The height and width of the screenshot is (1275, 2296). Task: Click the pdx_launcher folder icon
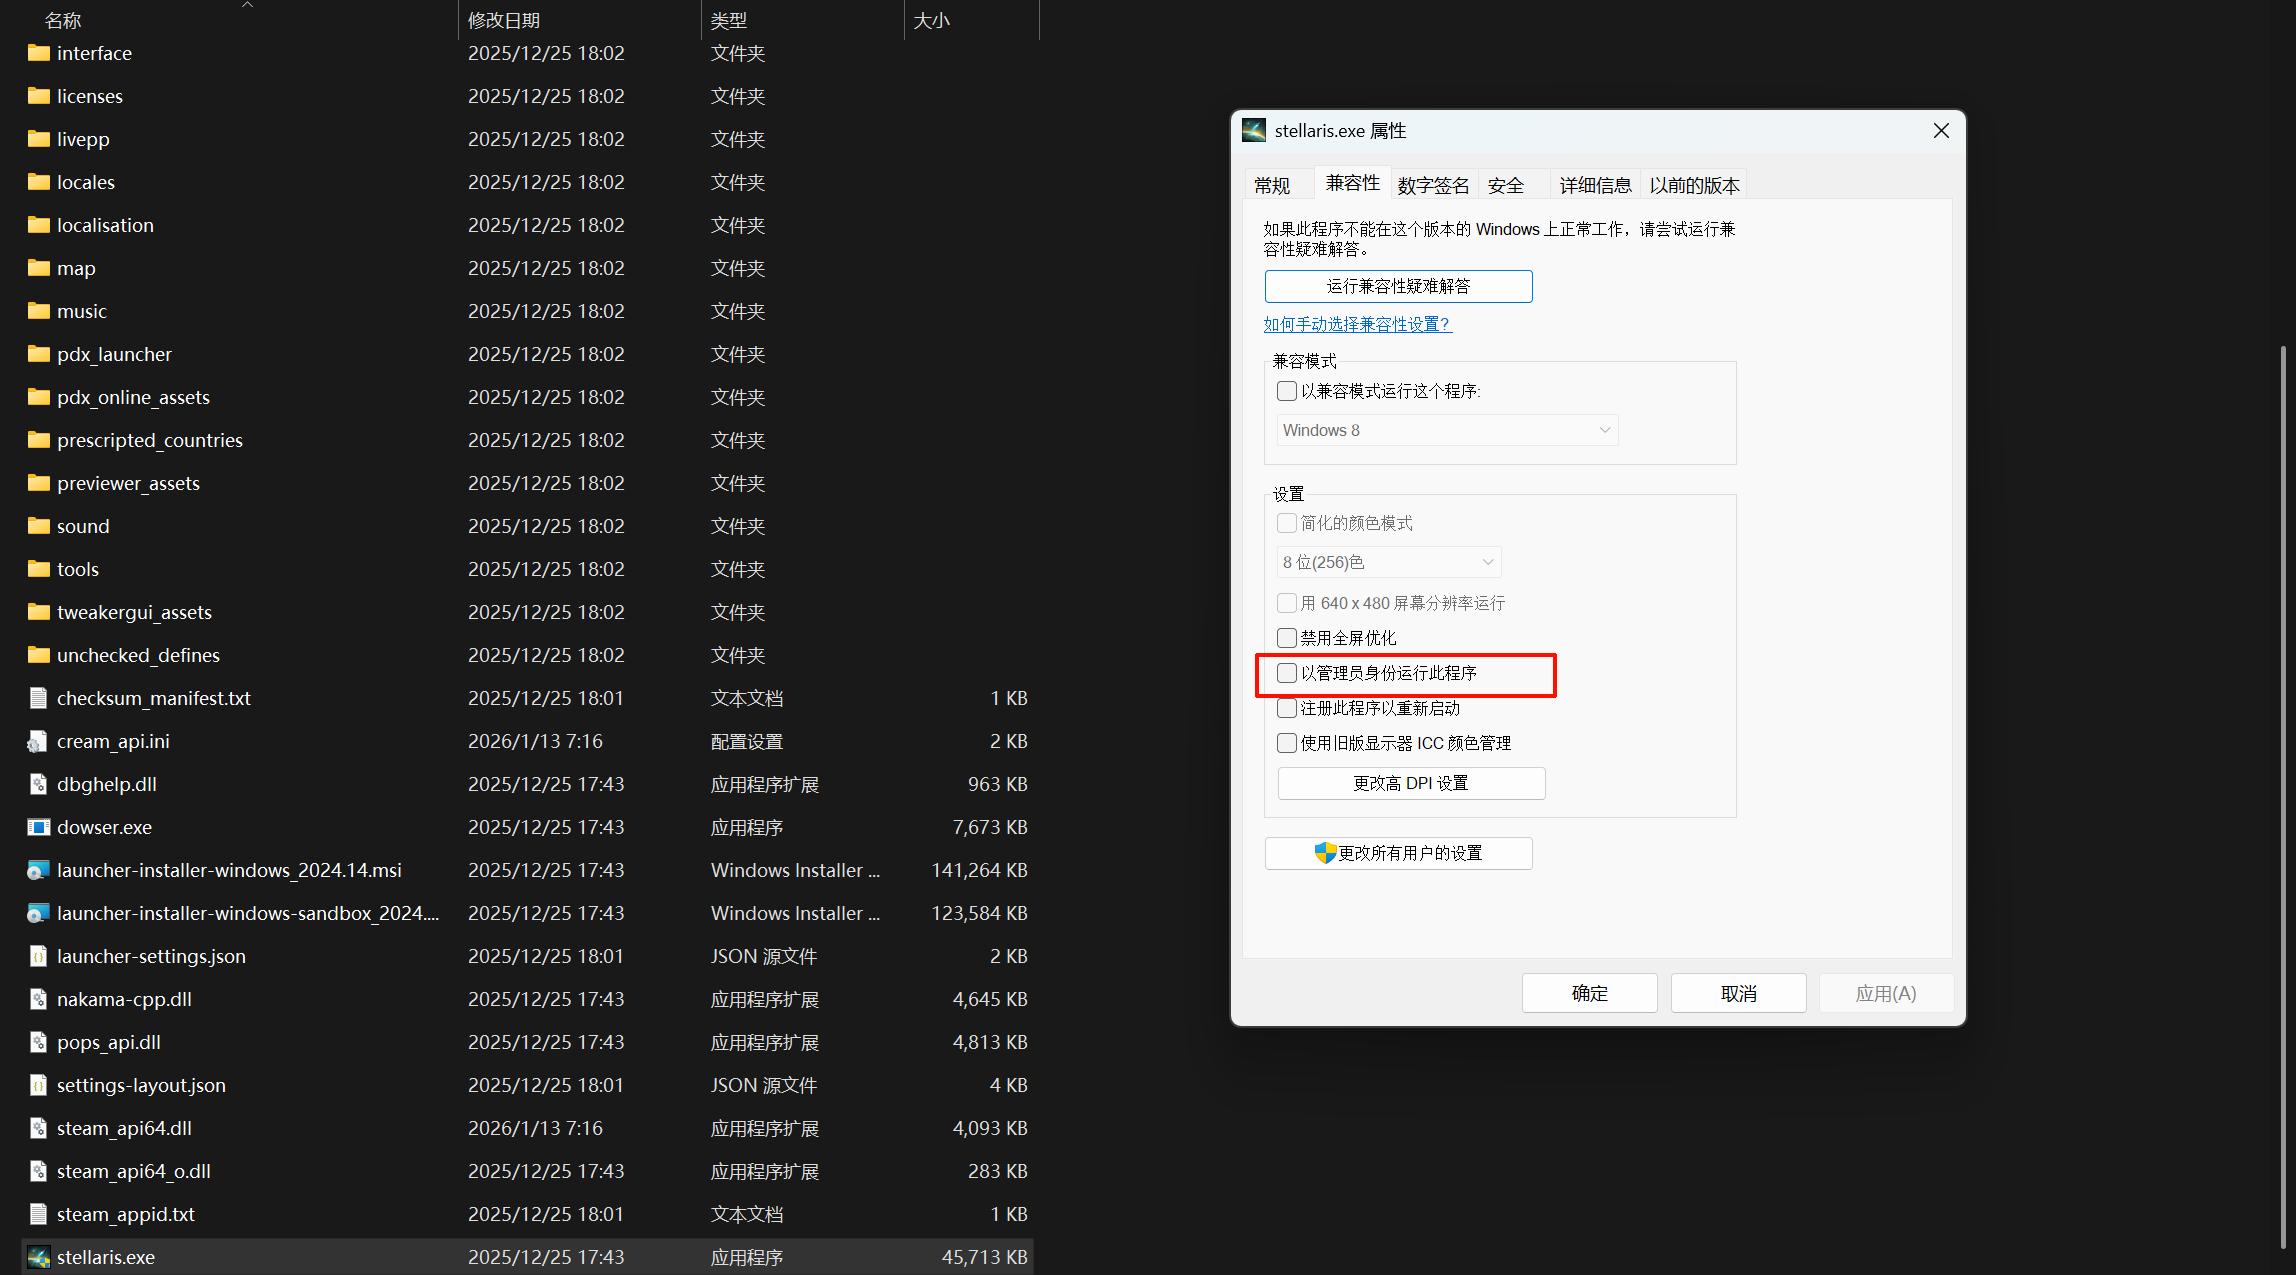tap(39, 354)
